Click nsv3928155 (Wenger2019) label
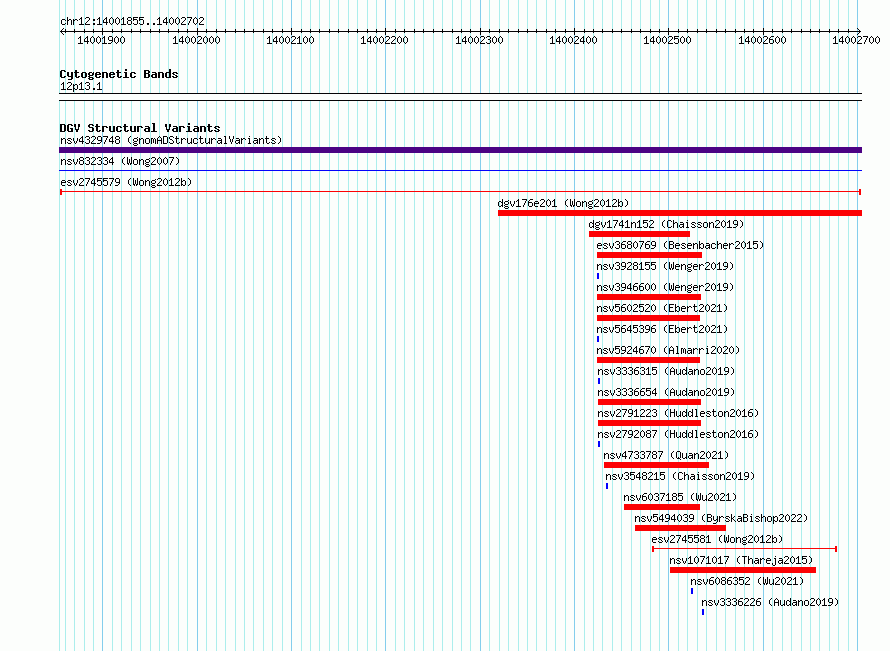Screen dimensions: 890x651 (665, 266)
